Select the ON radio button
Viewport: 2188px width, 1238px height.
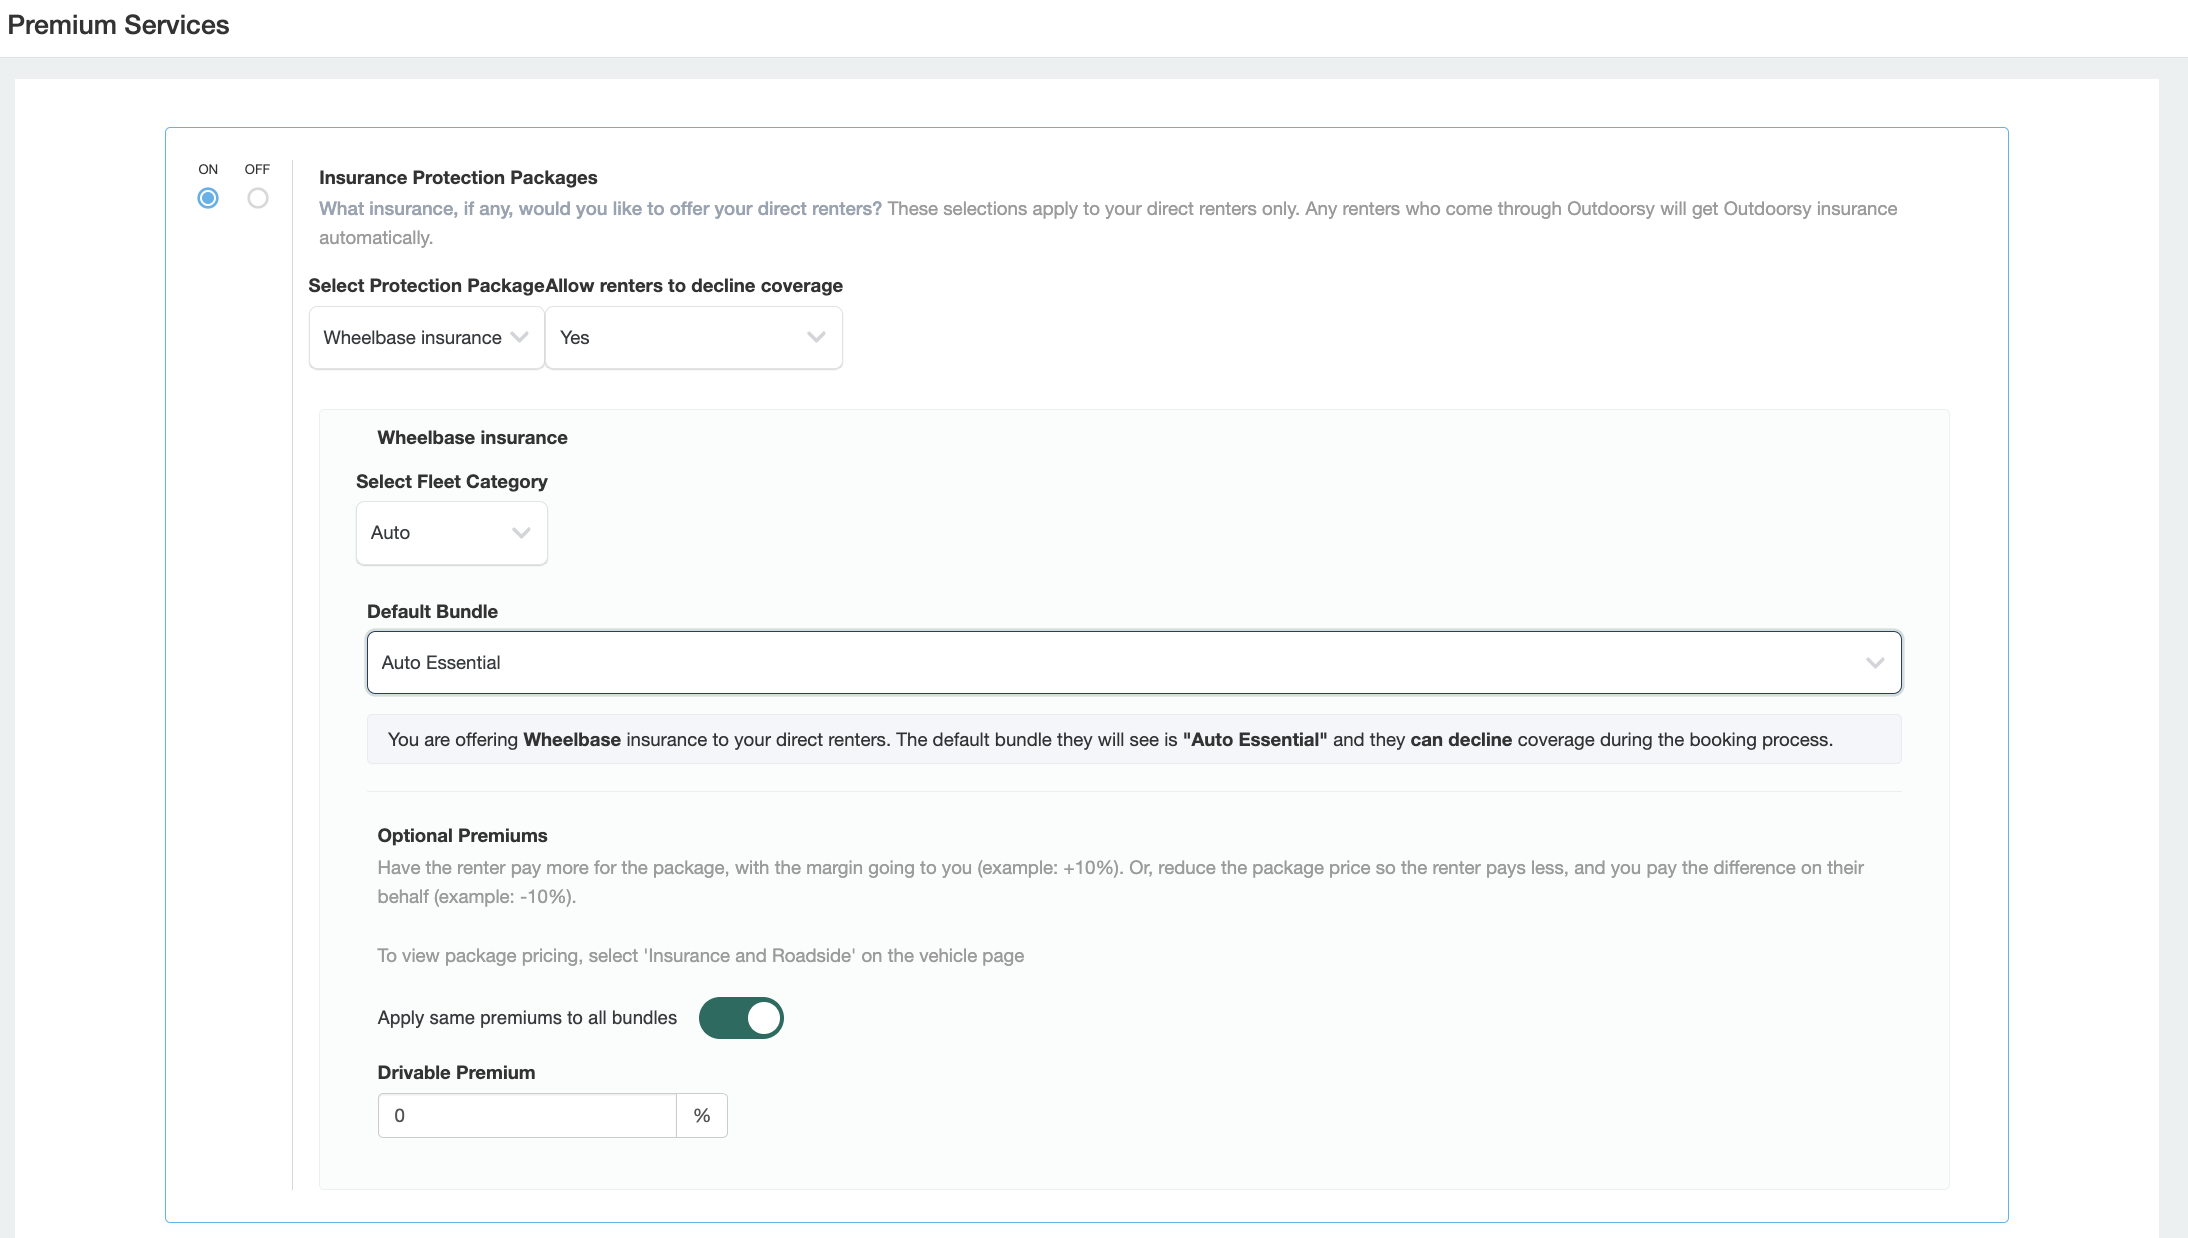(x=208, y=198)
